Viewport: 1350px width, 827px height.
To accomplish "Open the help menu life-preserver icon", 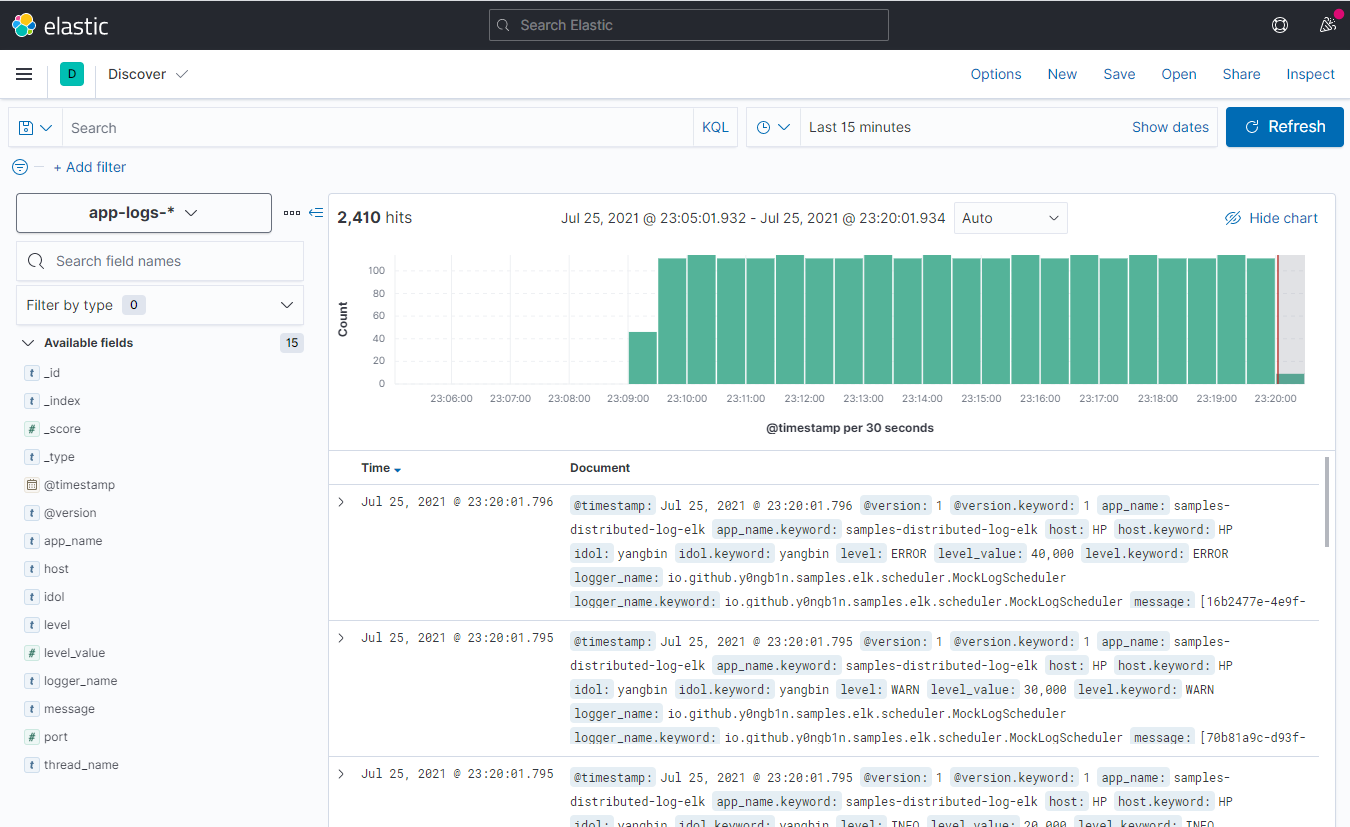I will tap(1279, 24).
